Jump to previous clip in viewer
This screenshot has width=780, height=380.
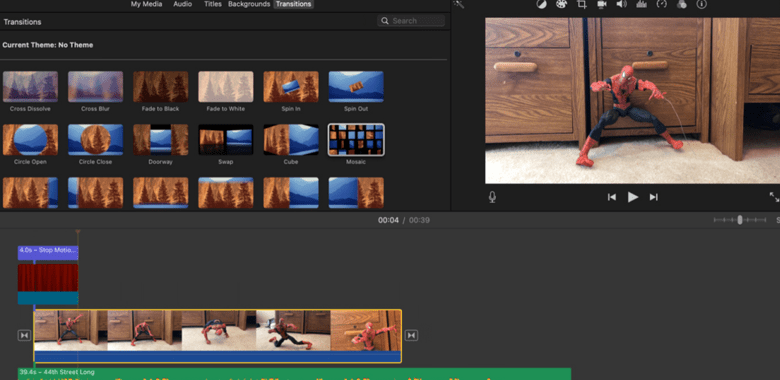point(611,197)
